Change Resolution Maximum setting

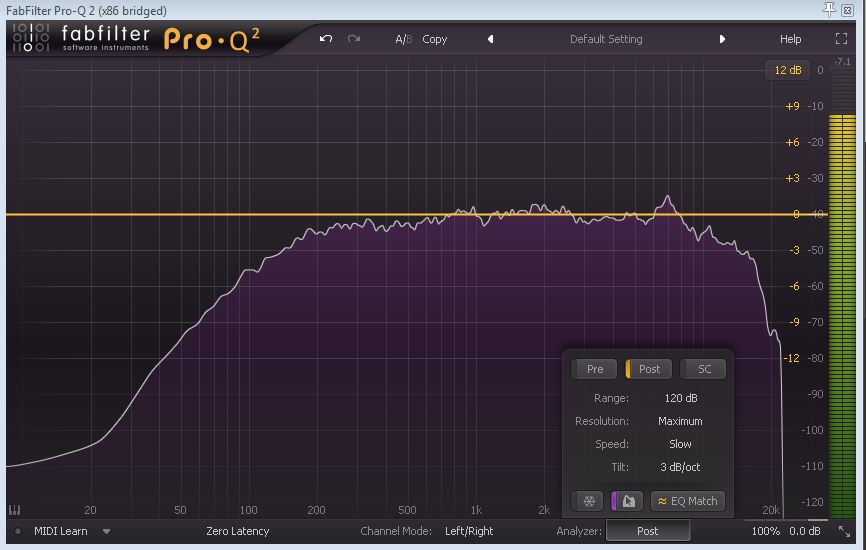680,421
